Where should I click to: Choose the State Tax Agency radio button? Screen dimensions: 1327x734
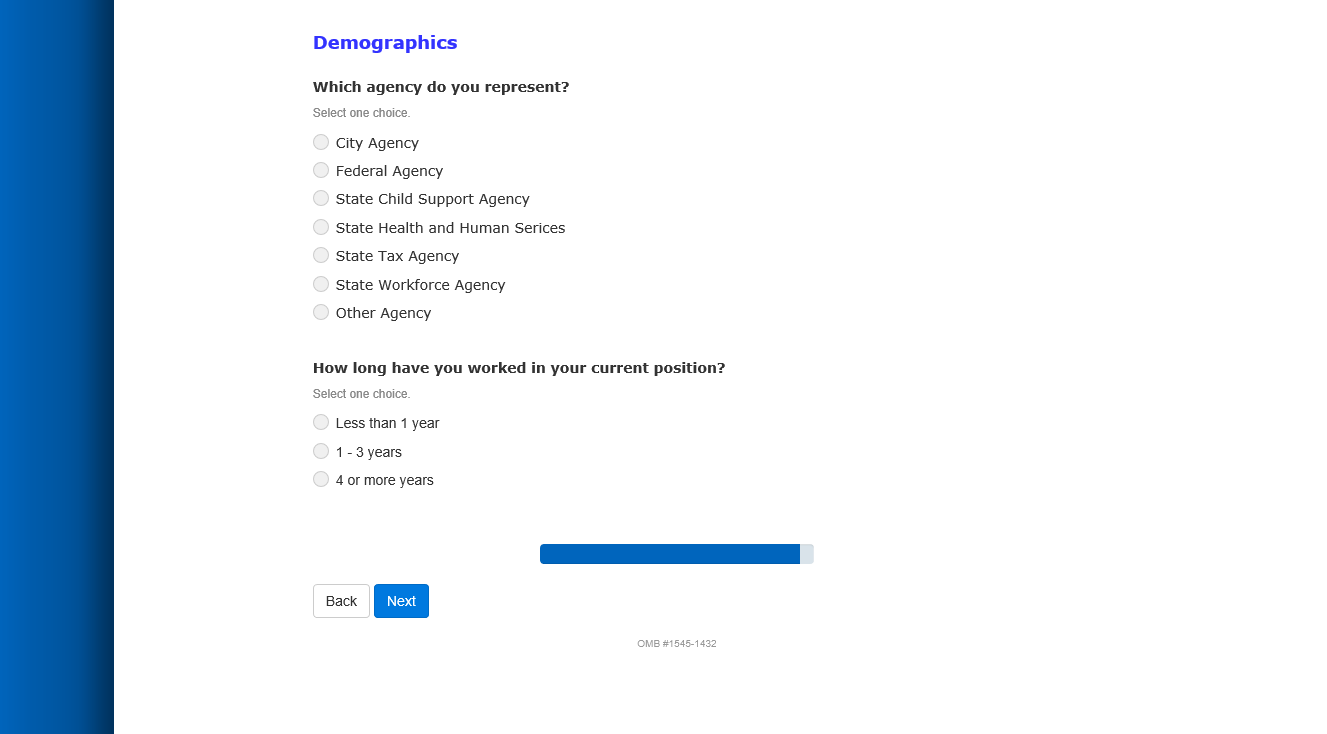(321, 255)
